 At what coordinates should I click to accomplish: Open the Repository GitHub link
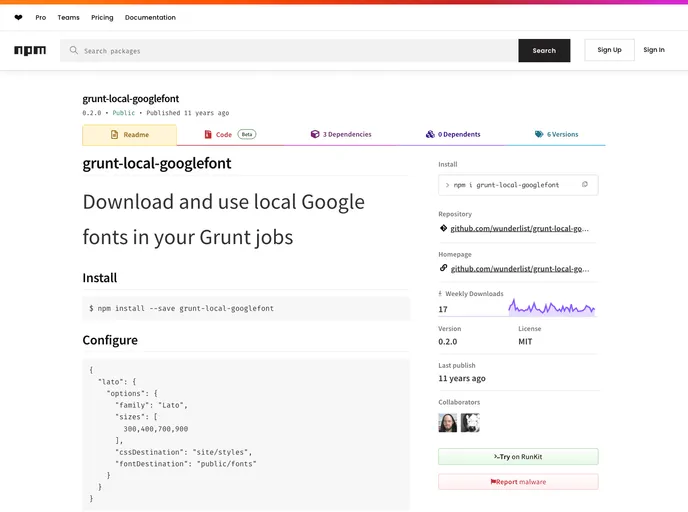coord(520,229)
